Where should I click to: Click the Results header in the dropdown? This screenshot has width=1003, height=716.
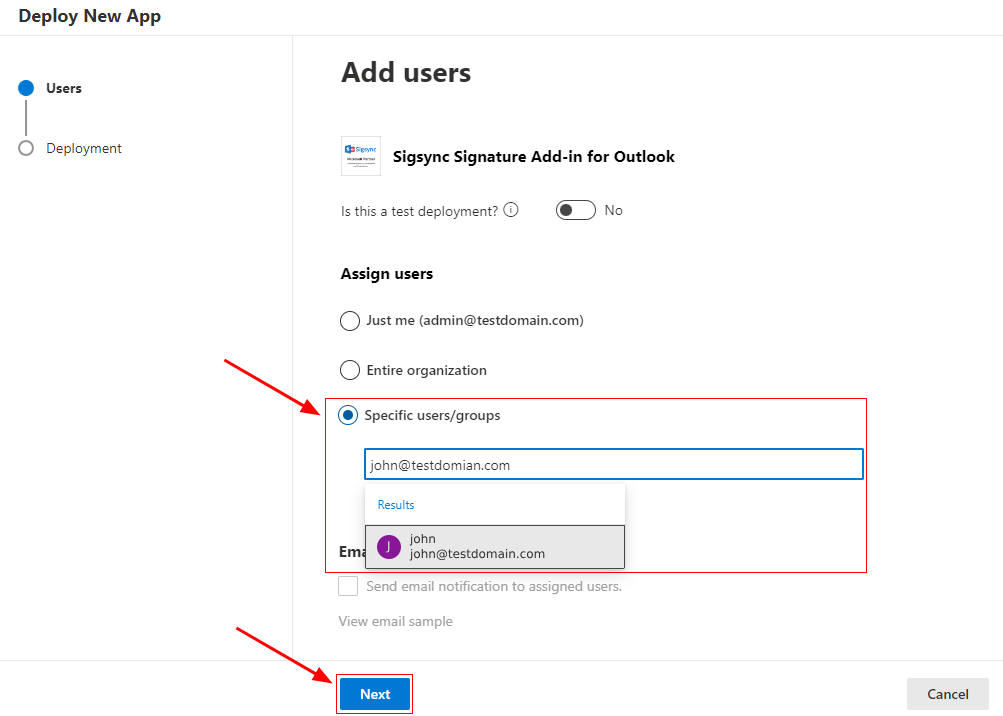396,505
